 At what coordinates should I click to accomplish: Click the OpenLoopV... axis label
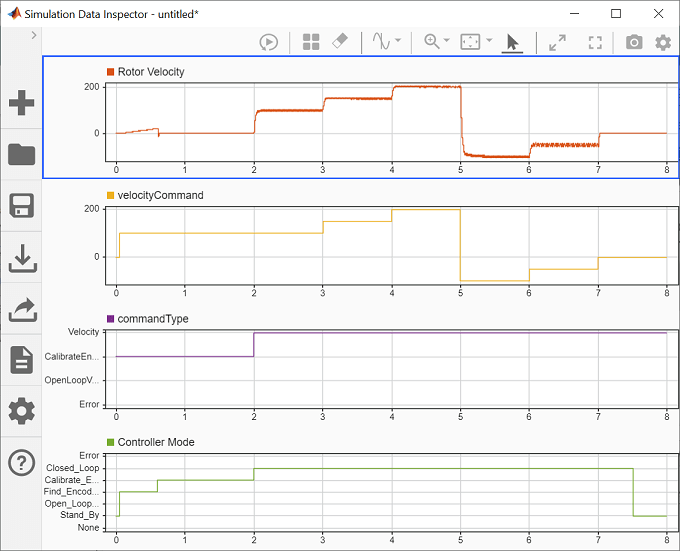pos(72,380)
